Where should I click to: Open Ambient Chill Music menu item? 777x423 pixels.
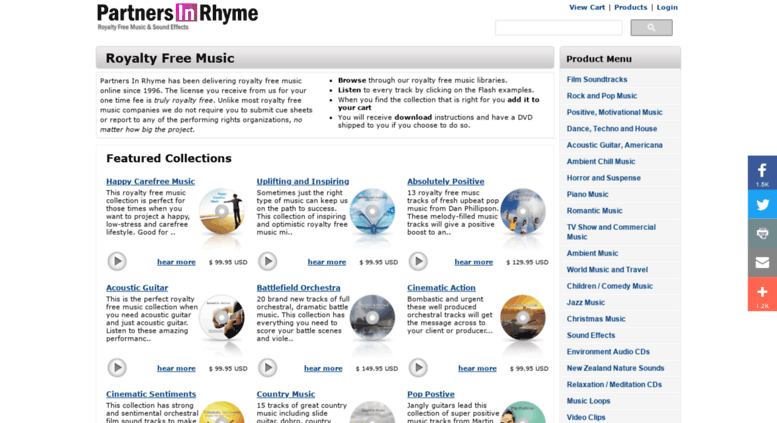point(601,161)
